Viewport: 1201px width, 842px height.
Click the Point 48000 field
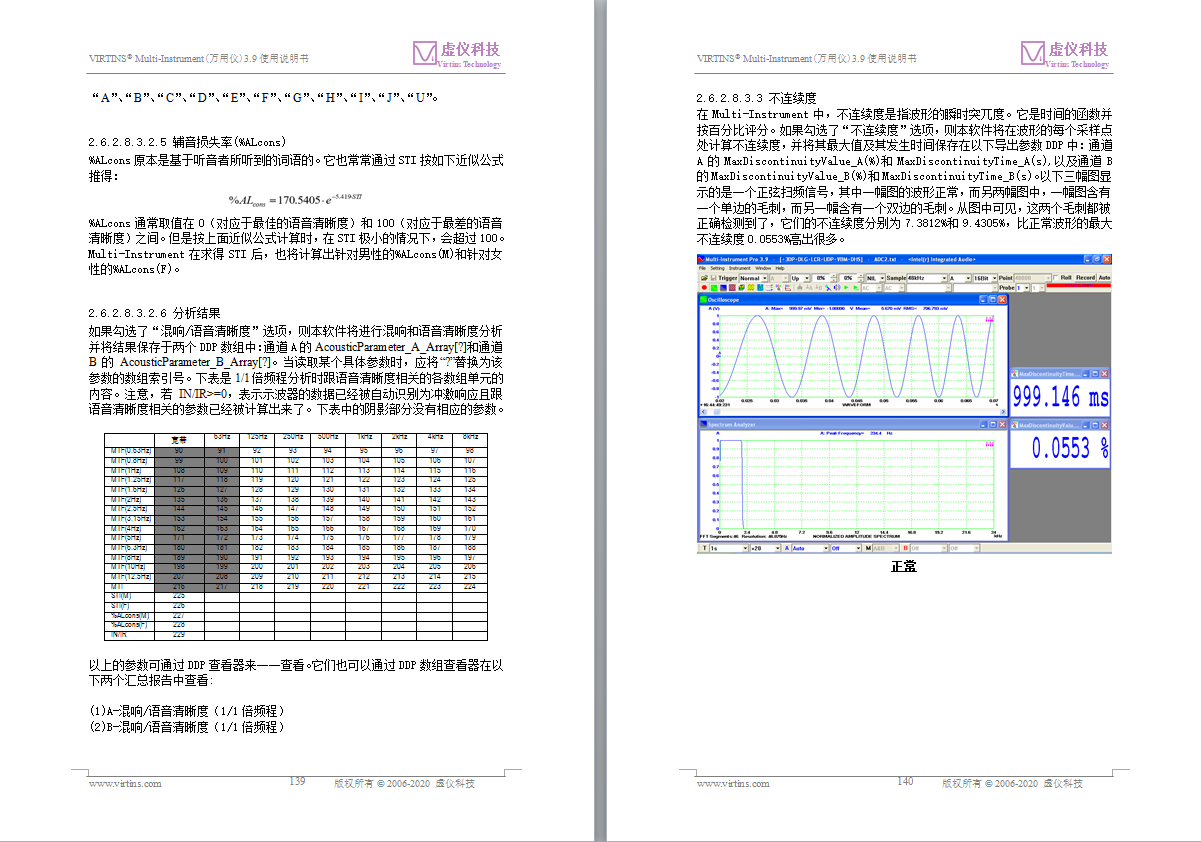coord(1032,278)
